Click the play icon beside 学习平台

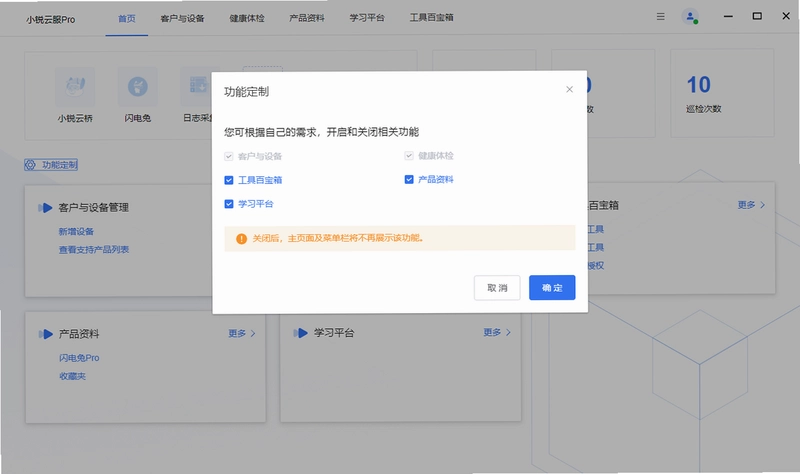click(301, 333)
